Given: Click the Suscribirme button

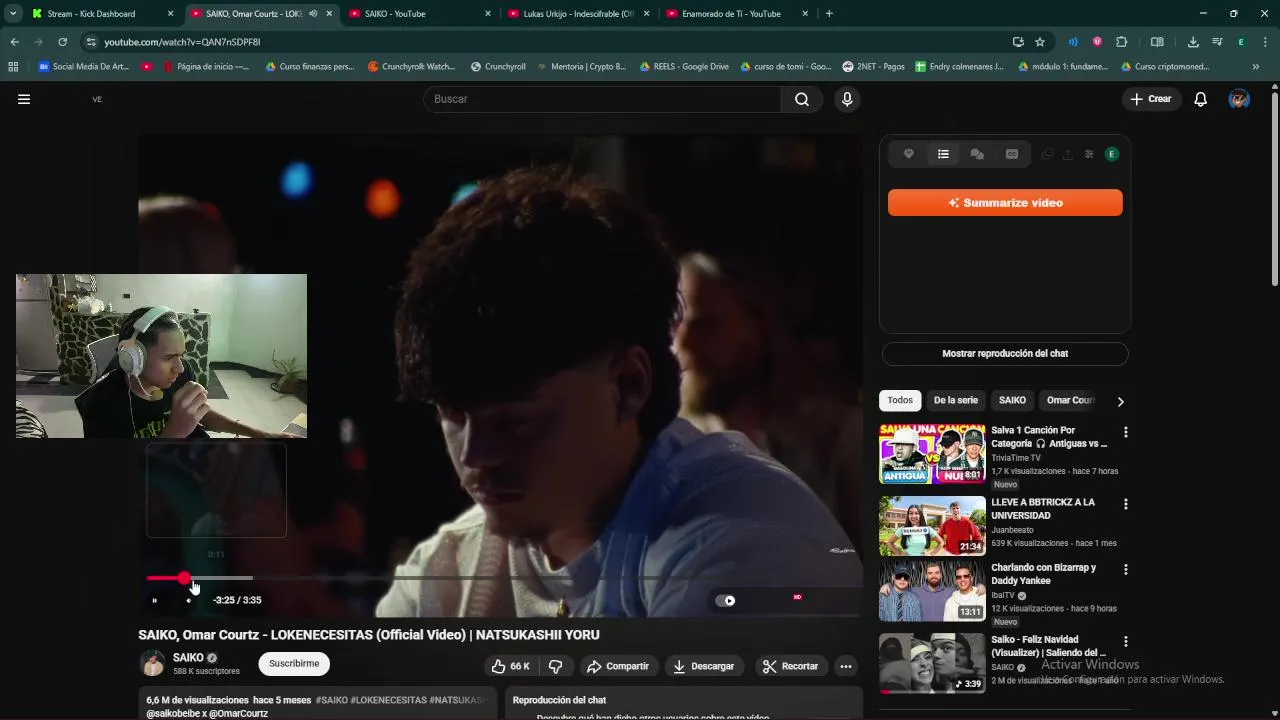Looking at the screenshot, I should coord(294,664).
